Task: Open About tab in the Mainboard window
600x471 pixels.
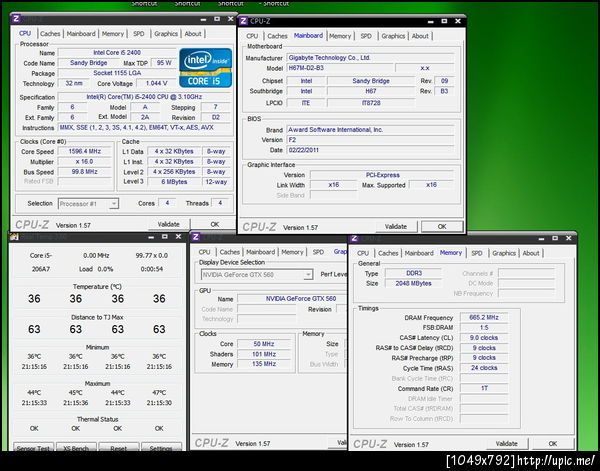Action: pos(420,36)
